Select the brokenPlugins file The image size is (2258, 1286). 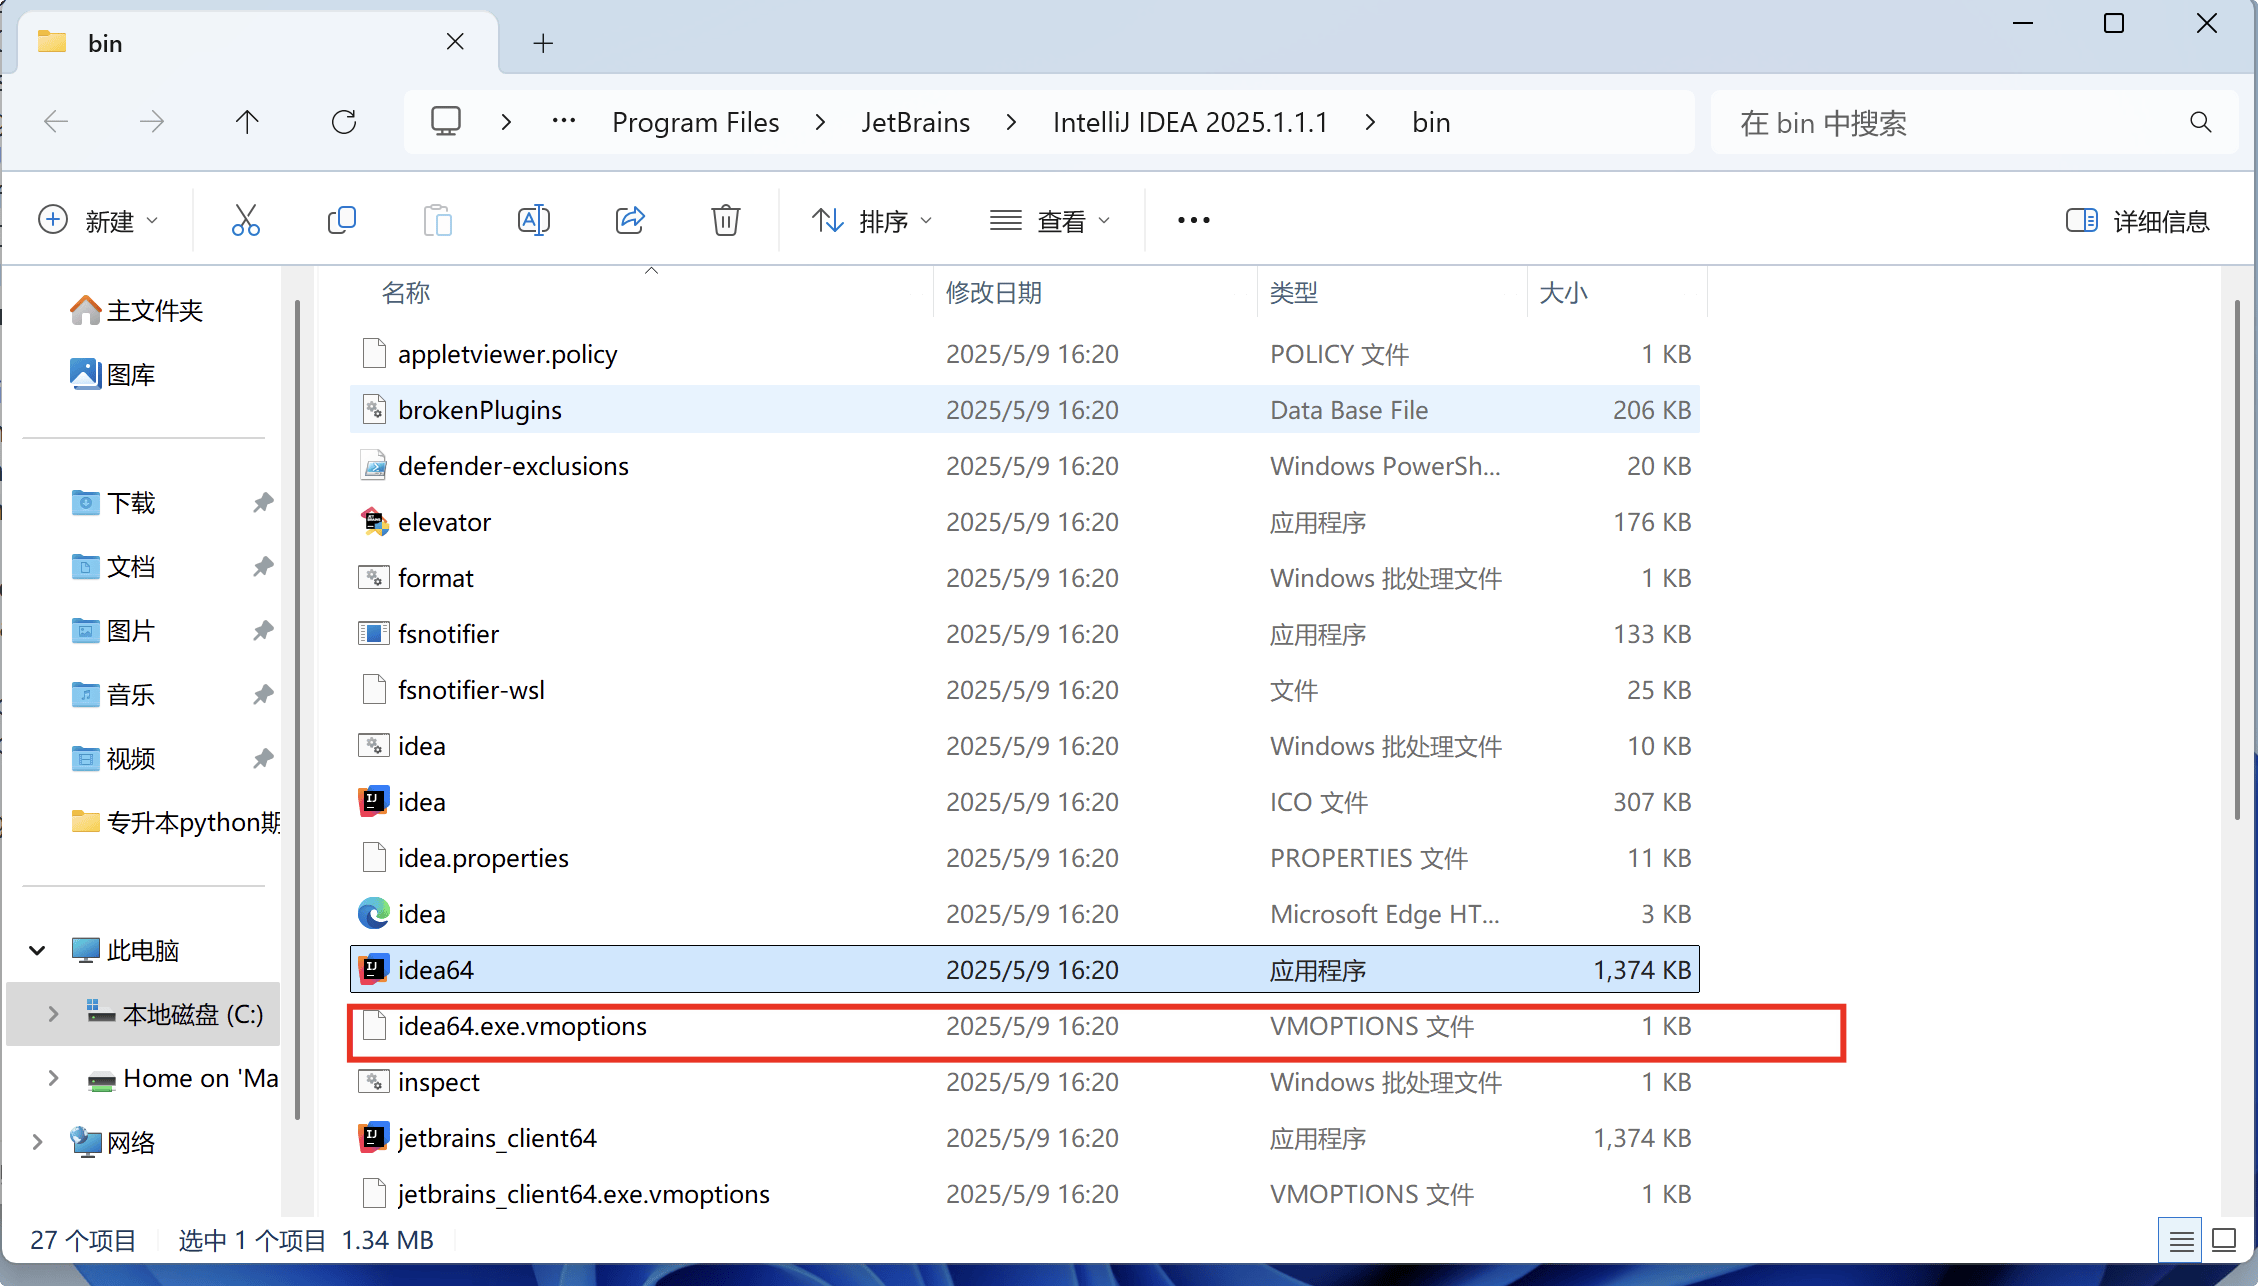[x=1025, y=410]
